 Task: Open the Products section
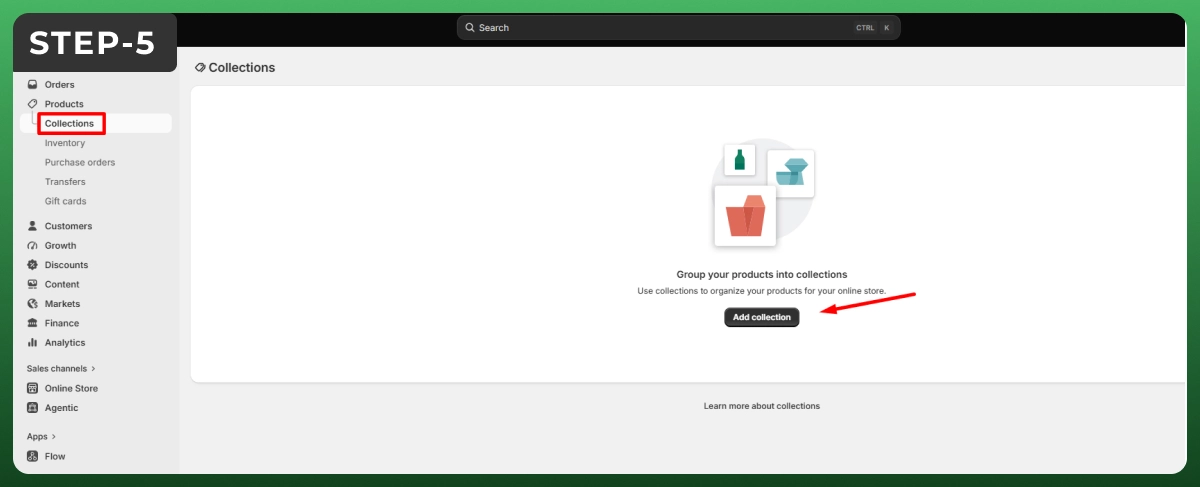pos(64,104)
